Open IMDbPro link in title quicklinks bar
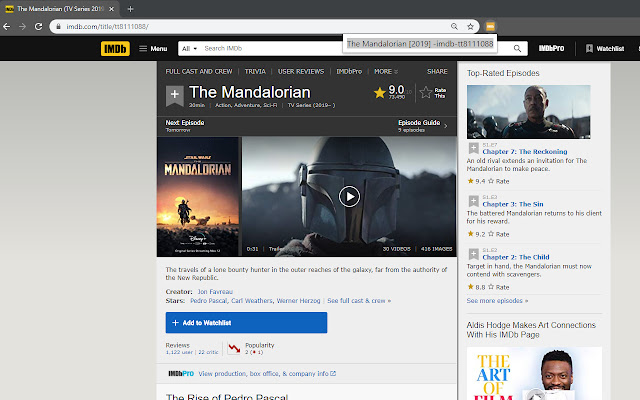Screen dimensions: 640x400 point(349,71)
